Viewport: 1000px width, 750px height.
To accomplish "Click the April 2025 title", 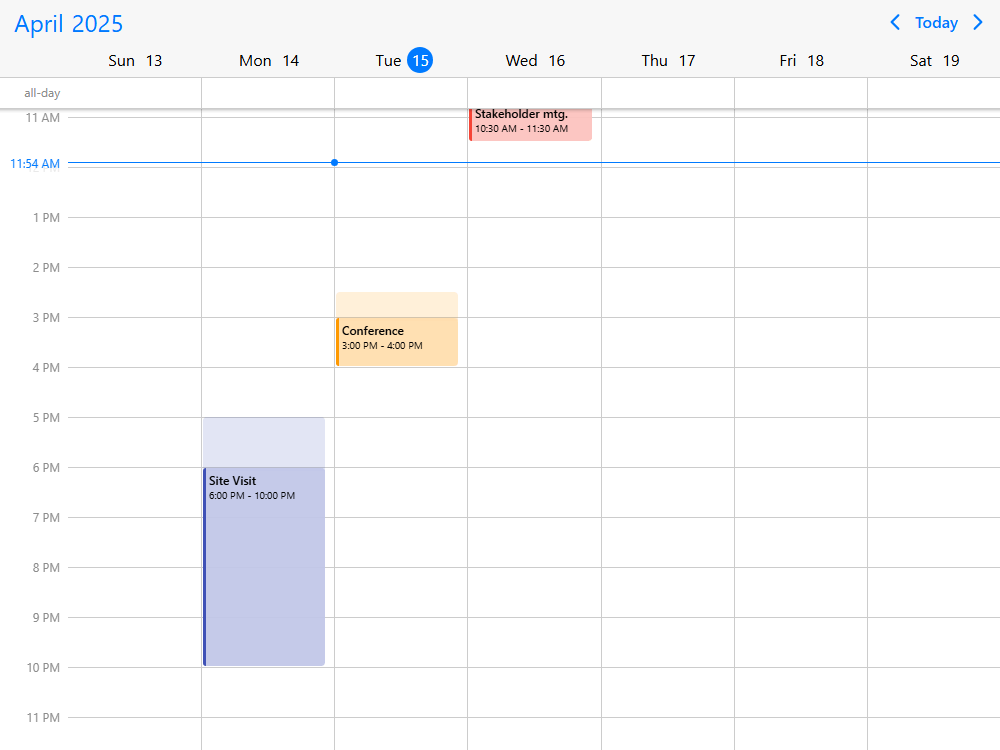I will pyautogui.click(x=69, y=24).
